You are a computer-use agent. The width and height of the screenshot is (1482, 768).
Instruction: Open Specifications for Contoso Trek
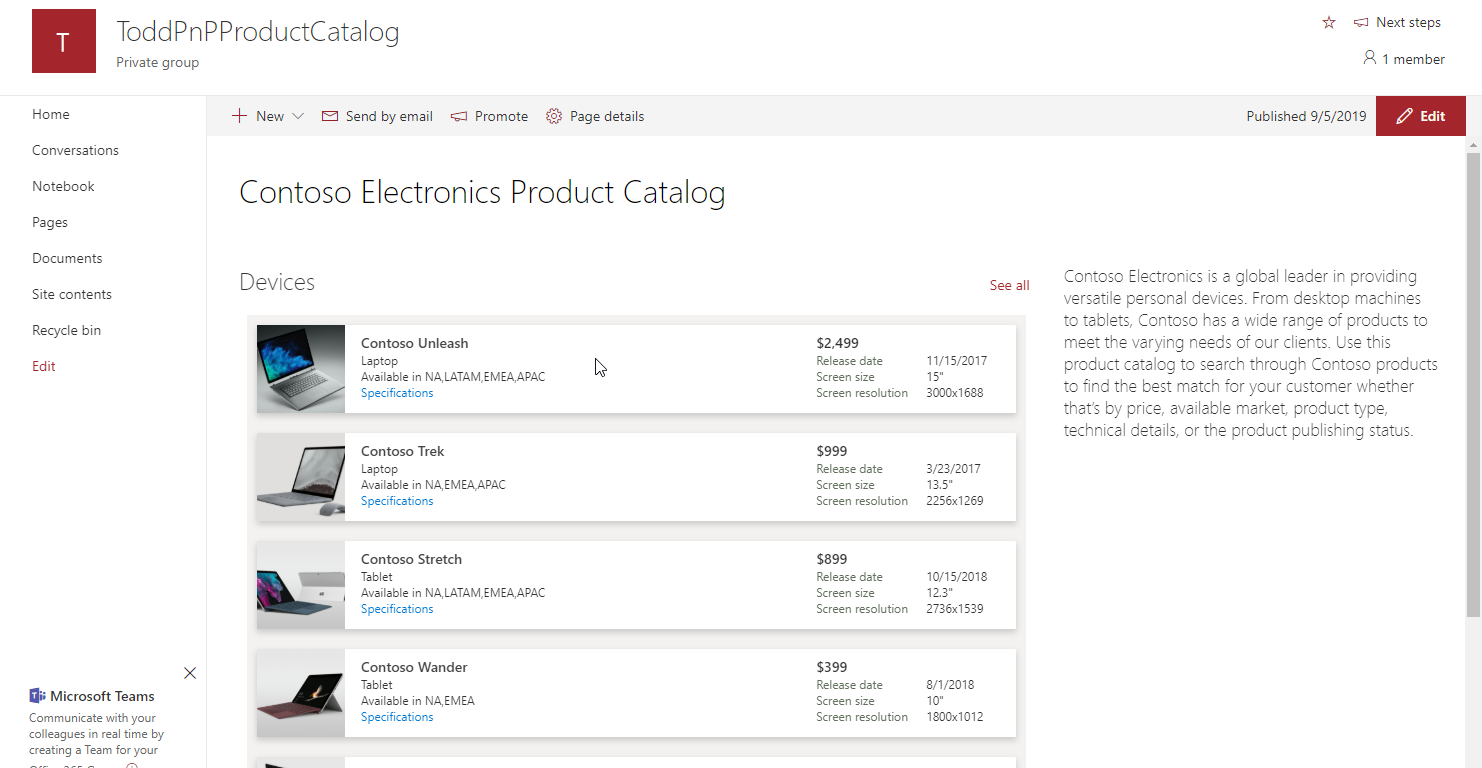(397, 501)
